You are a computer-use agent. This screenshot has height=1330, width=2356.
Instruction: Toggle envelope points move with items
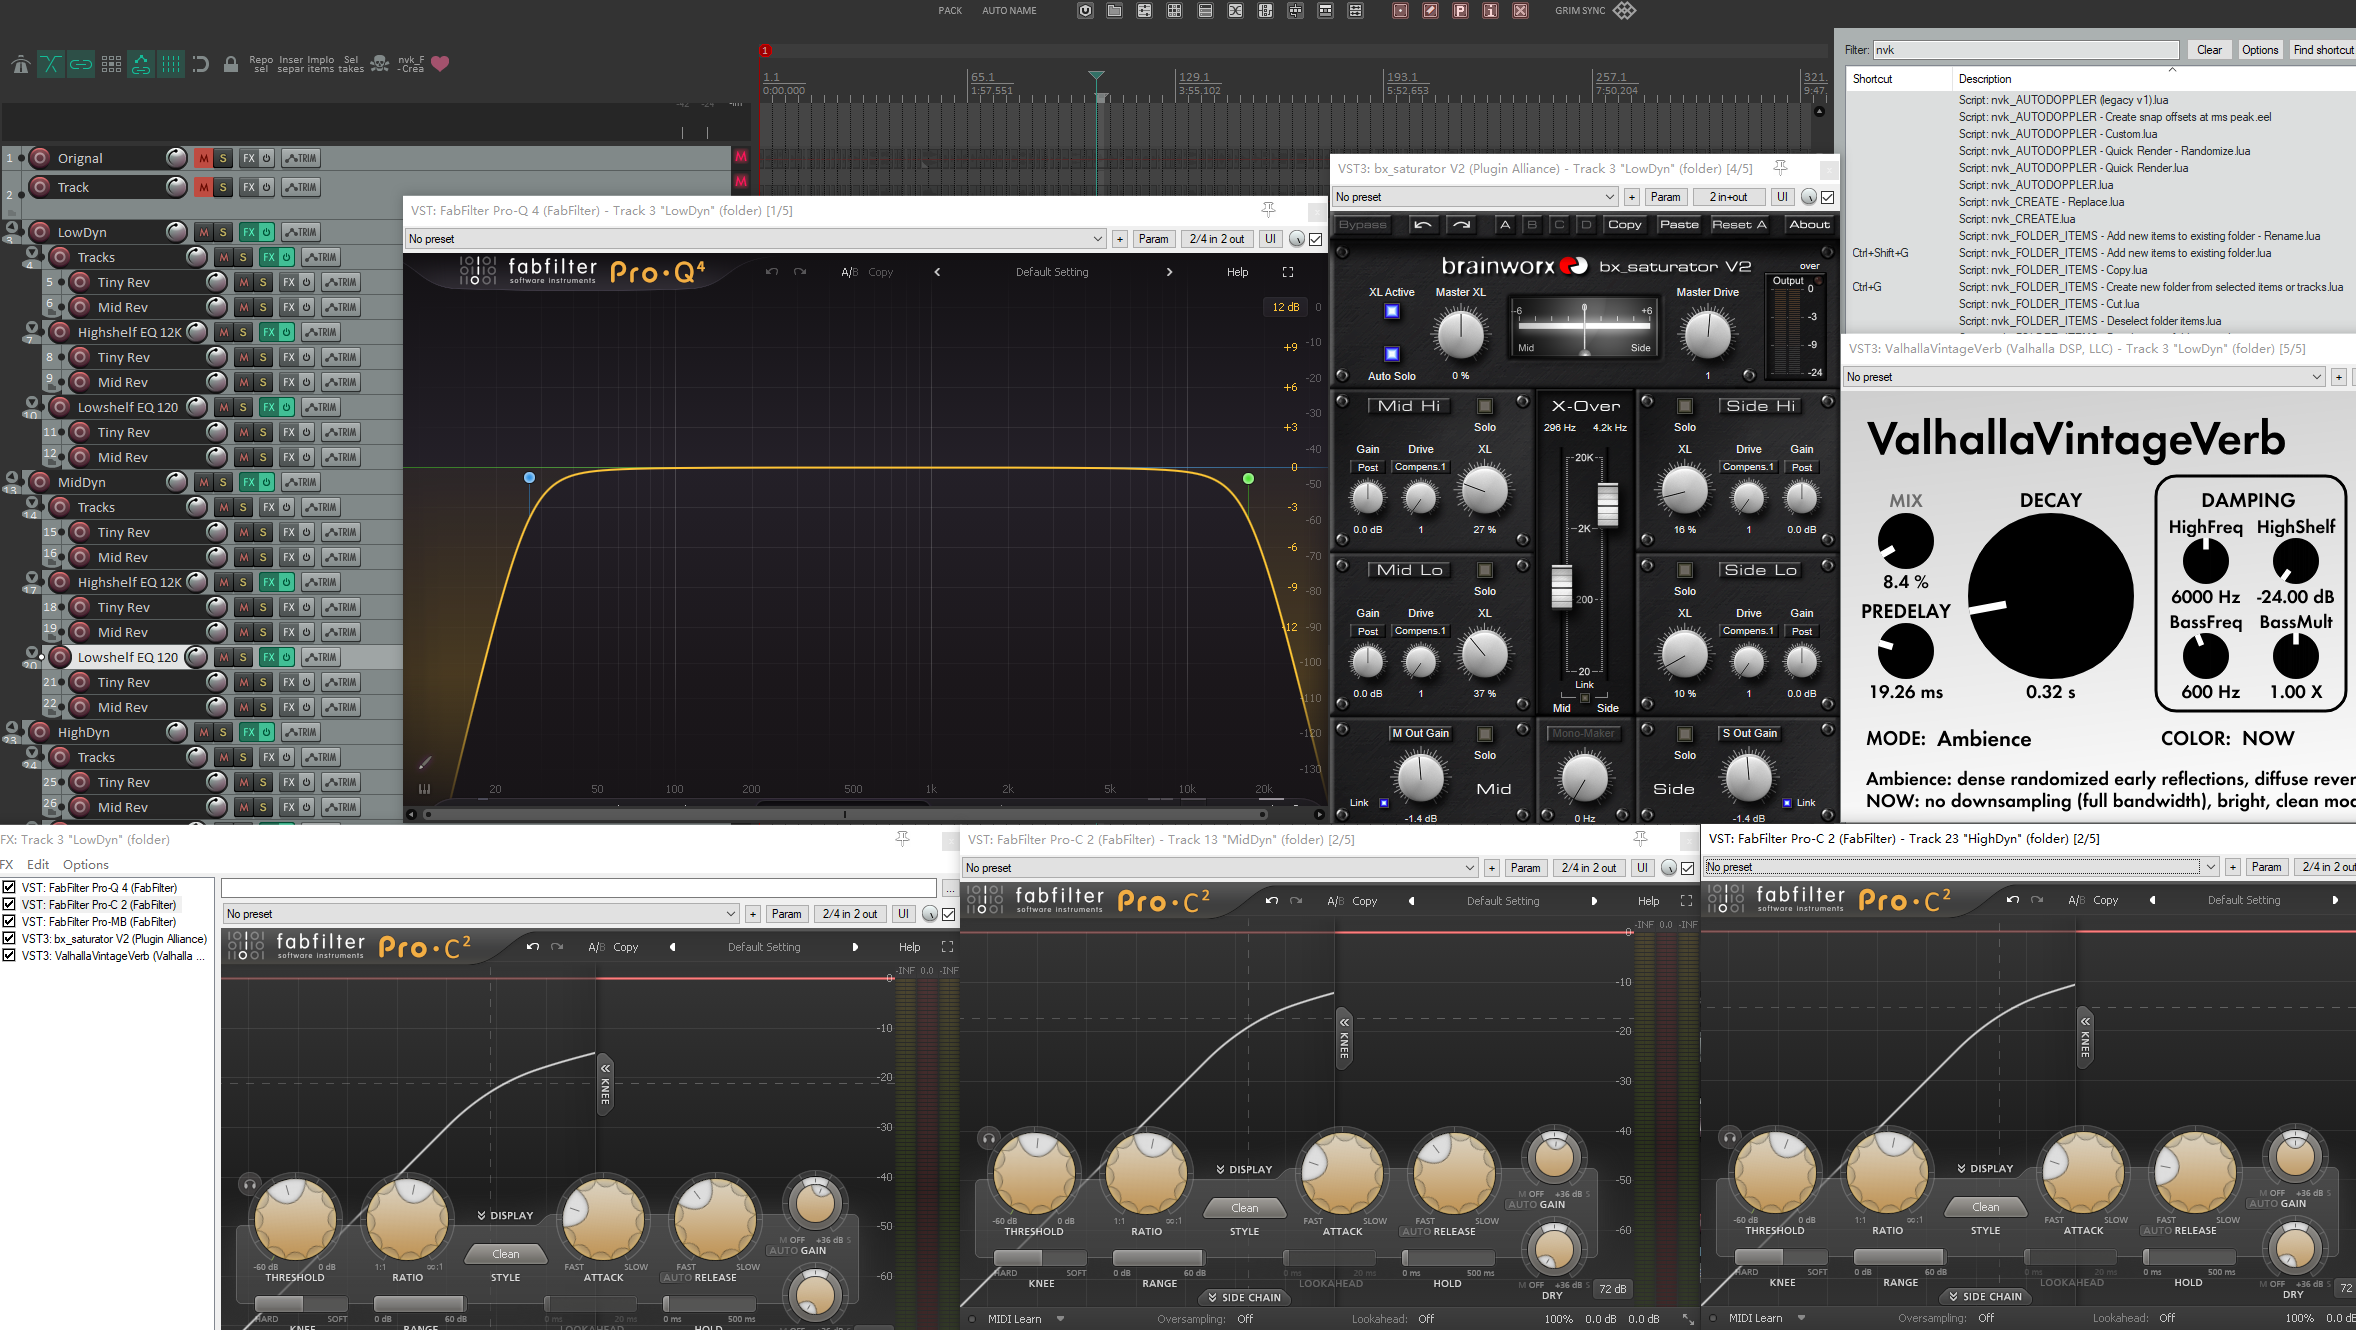tap(141, 64)
